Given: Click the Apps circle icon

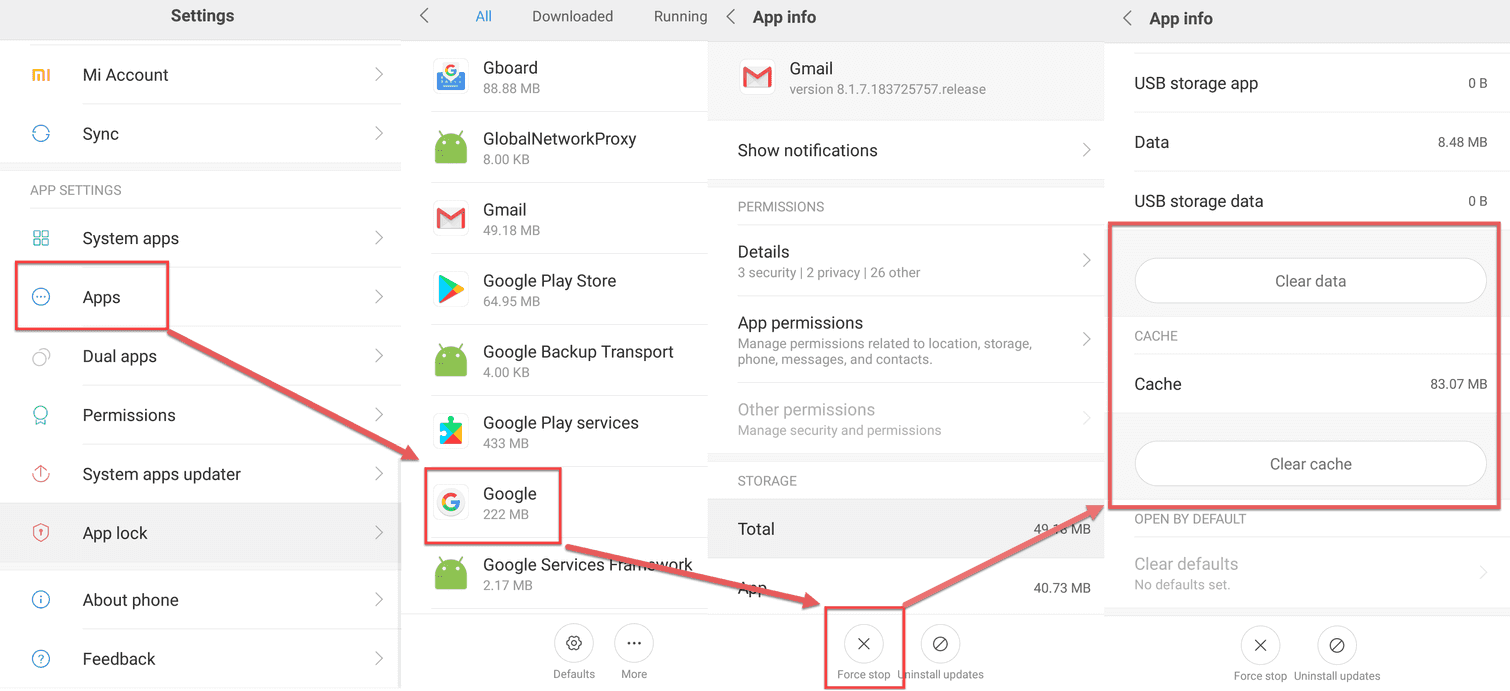Looking at the screenshot, I should point(41,296).
